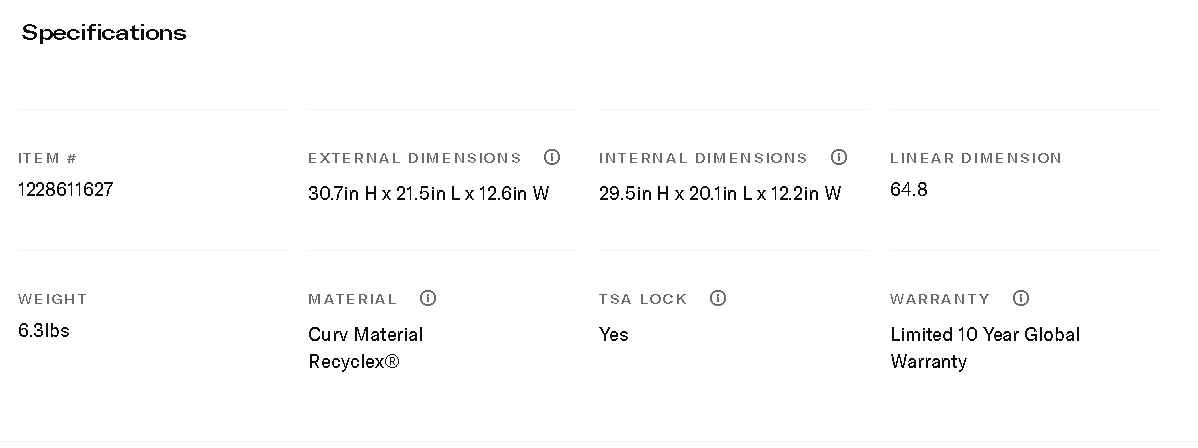The width and height of the screenshot is (1198, 448).
Task: Select the linear dimension value 64.8
Action: (x=908, y=189)
